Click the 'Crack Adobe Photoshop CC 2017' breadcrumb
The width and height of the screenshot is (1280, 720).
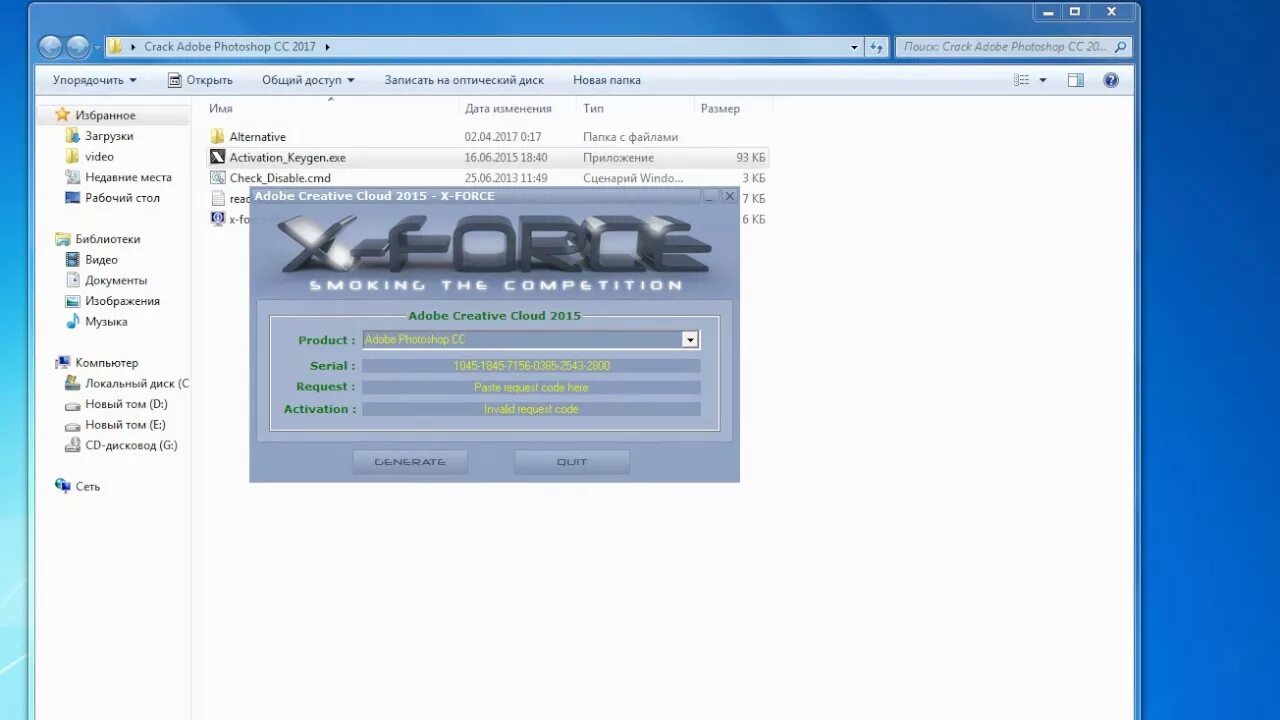(229, 47)
